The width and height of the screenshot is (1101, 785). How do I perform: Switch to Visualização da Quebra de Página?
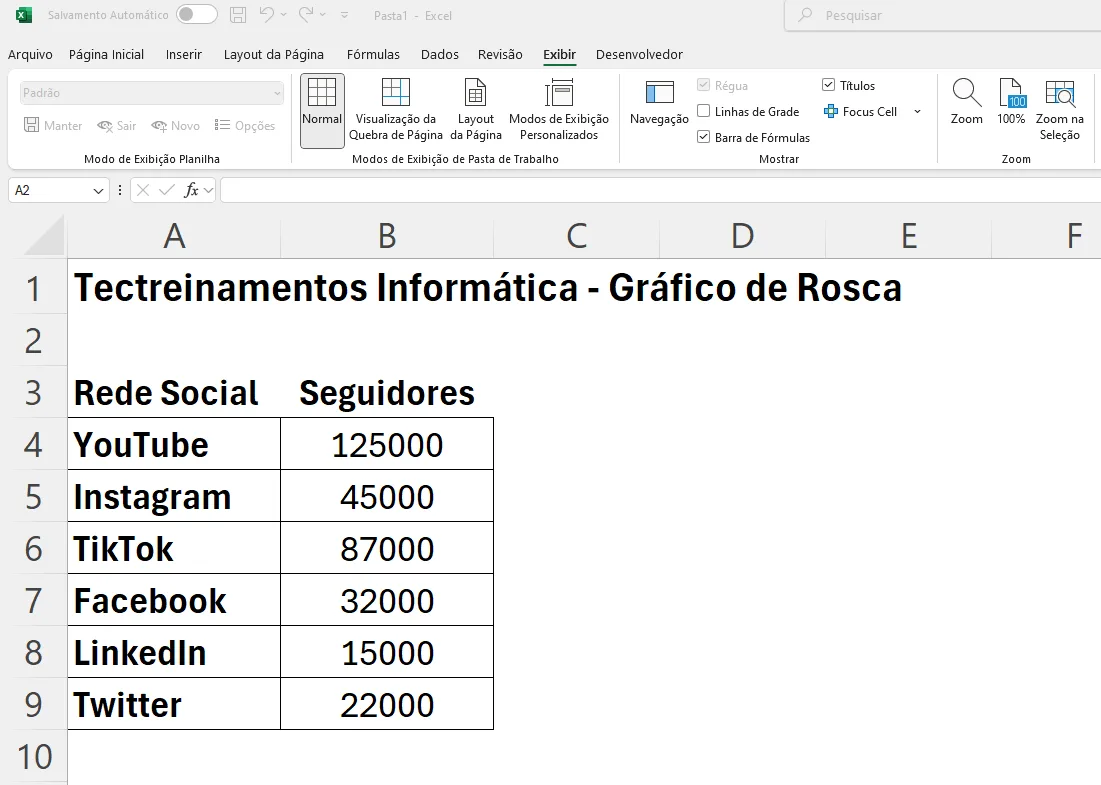click(395, 110)
